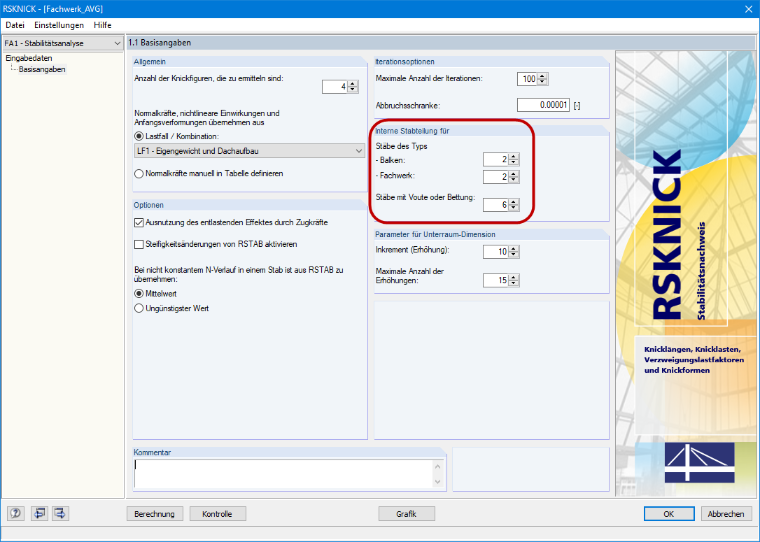Decrease Inkrement (Erhöhung) value
Viewport: 760px width, 542px height.
pos(514,255)
